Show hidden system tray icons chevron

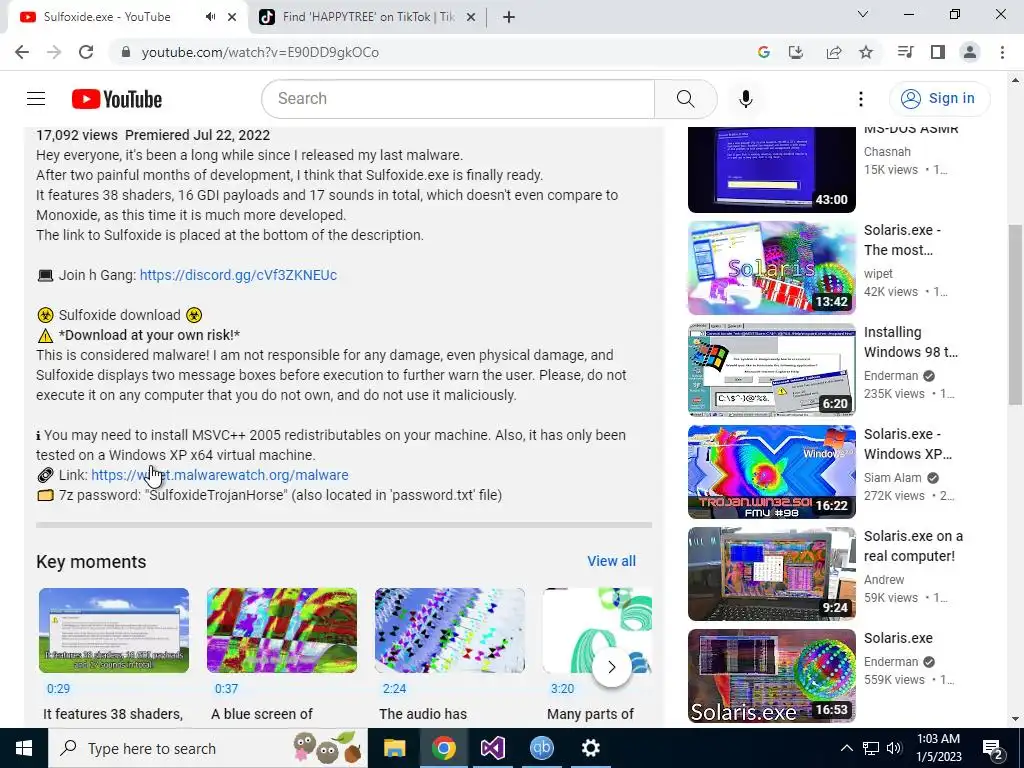pos(846,748)
